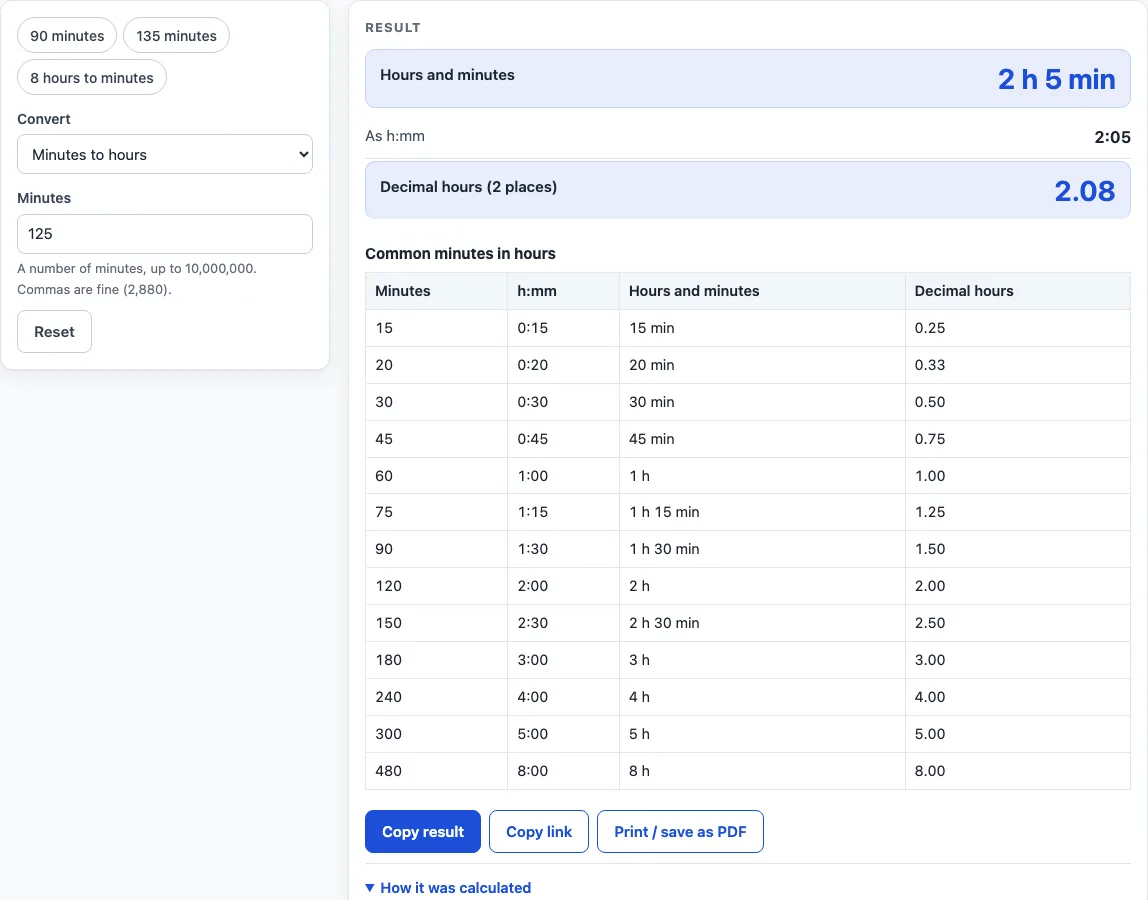Click the 4.00 decimal hours cell

pos(1018,697)
